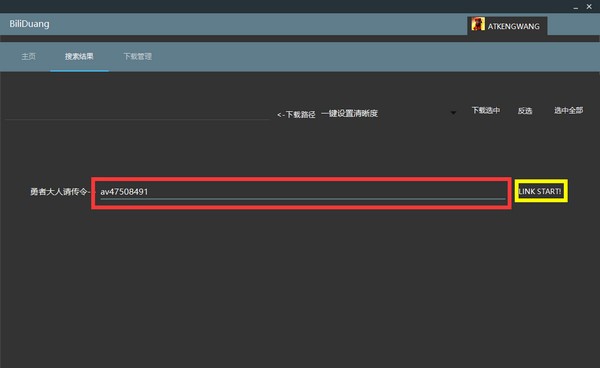The image size is (600, 368).
Task: Click the <-下载路径 label
Action: [x=296, y=114]
